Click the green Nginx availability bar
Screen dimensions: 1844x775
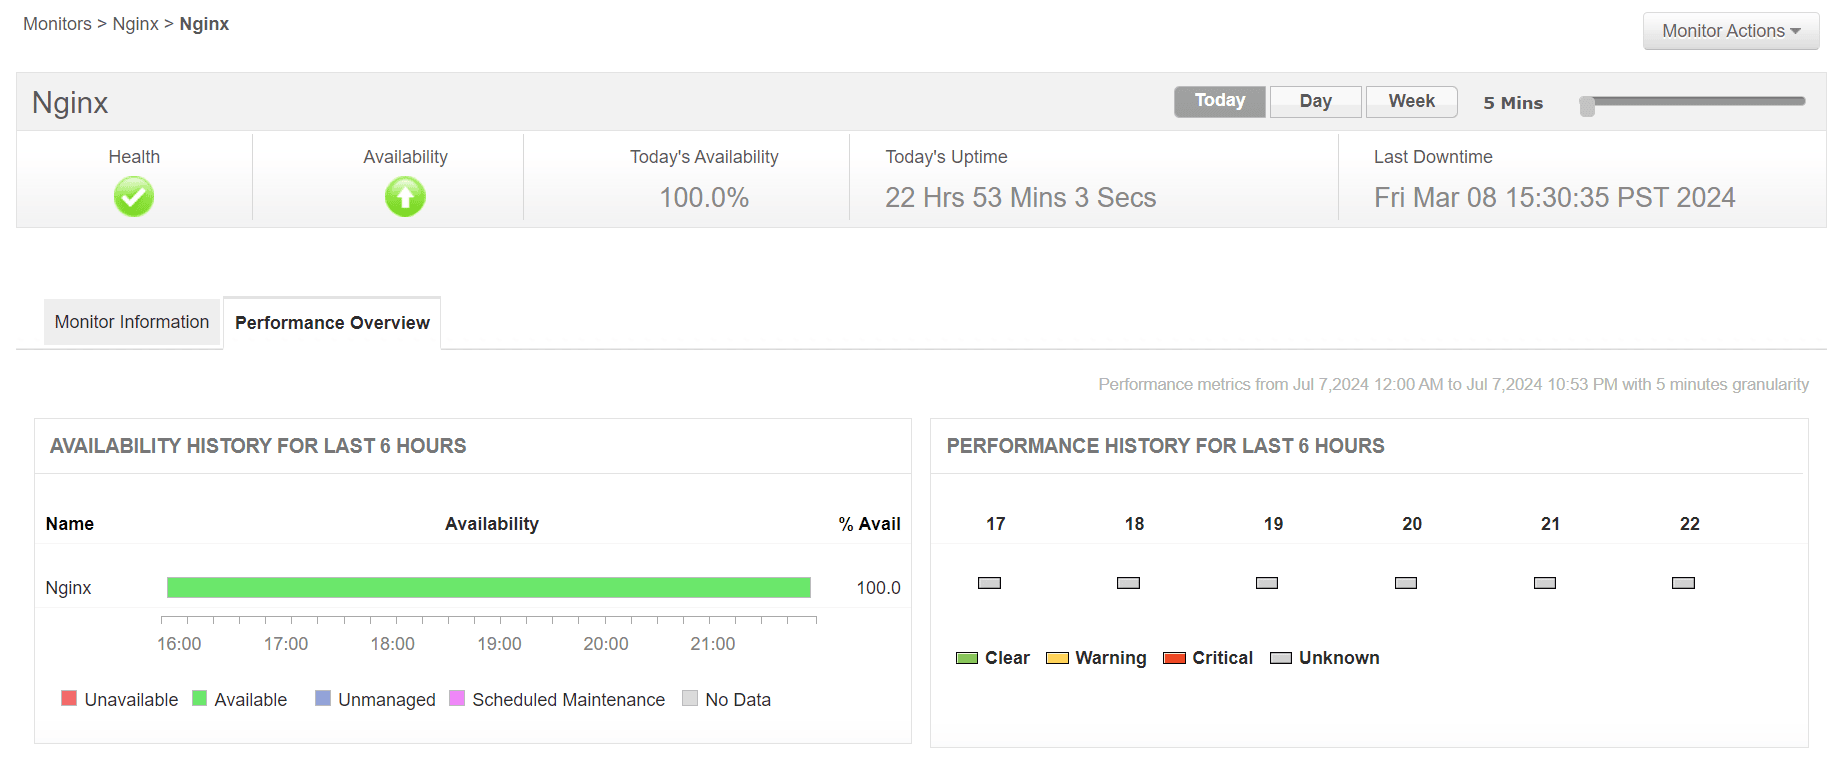488,588
